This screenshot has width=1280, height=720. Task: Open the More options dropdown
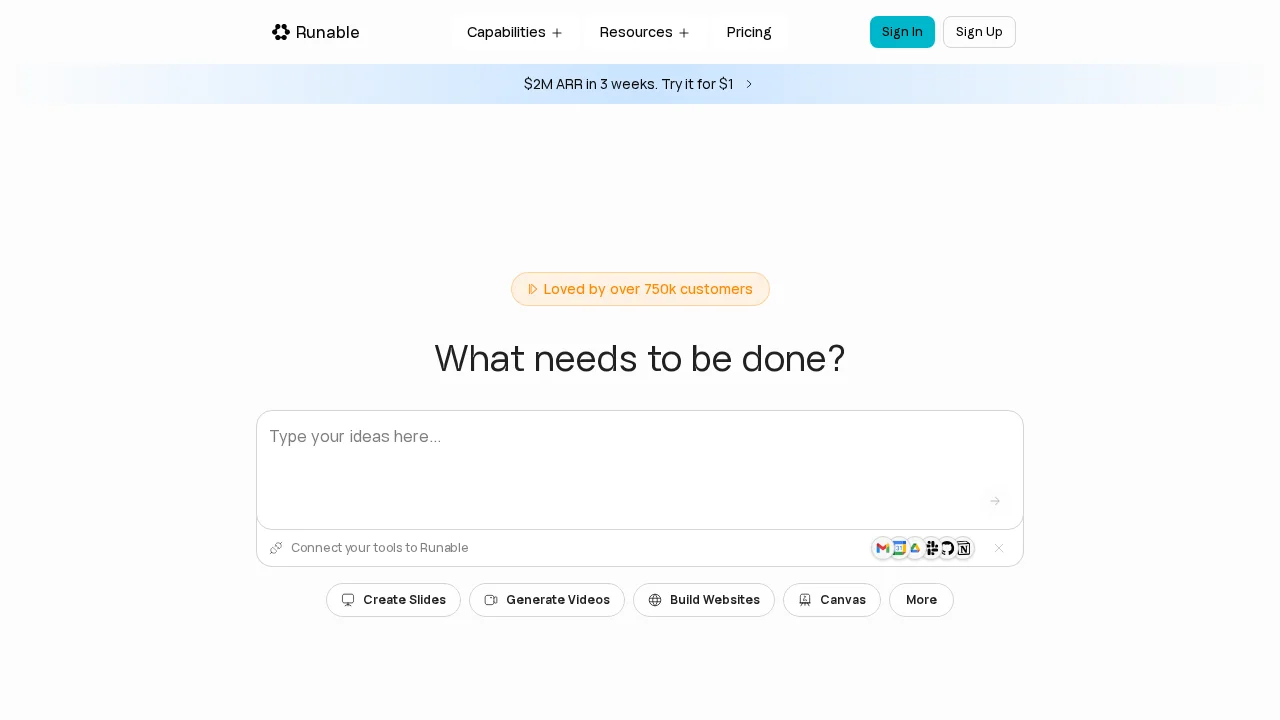(x=921, y=600)
